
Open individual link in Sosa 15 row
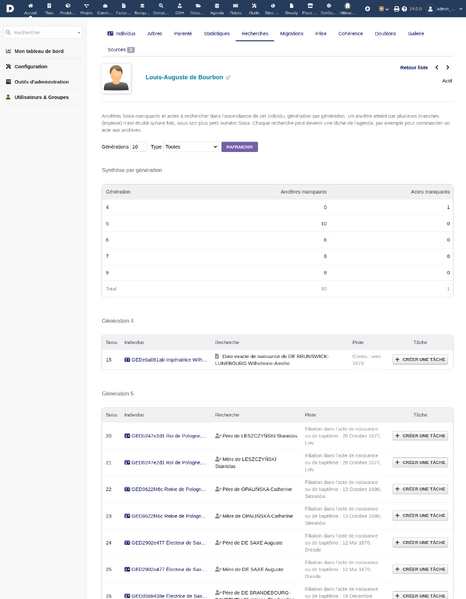point(166,360)
